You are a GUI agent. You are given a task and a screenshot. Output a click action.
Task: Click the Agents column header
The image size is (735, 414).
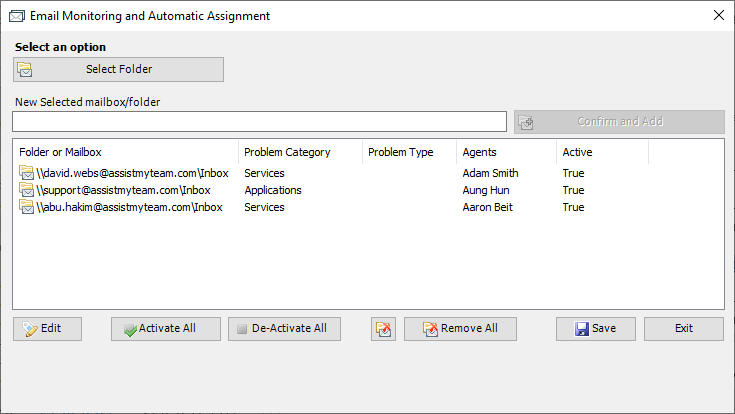click(x=505, y=152)
